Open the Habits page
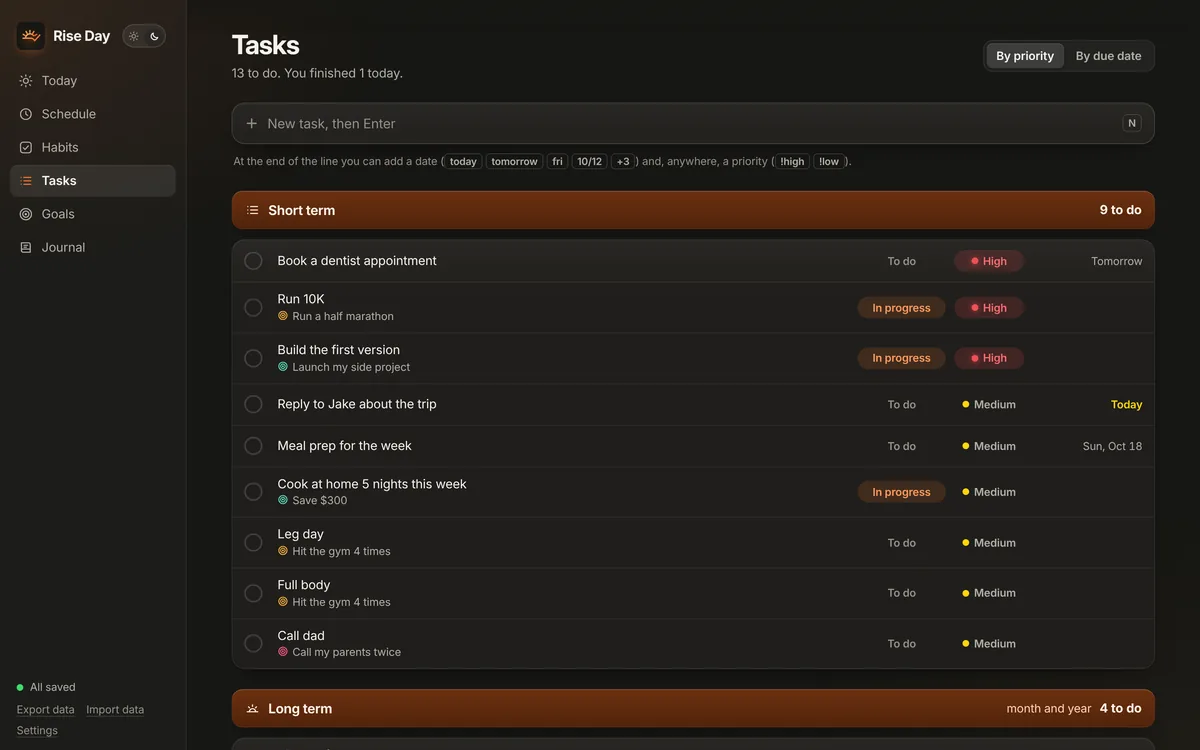Image resolution: width=1200 pixels, height=750 pixels. [93, 147]
